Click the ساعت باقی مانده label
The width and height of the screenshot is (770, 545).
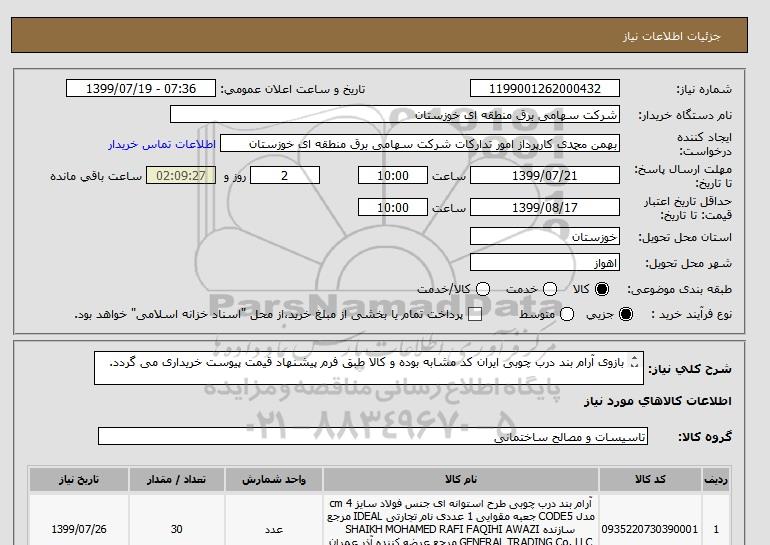click(x=96, y=176)
